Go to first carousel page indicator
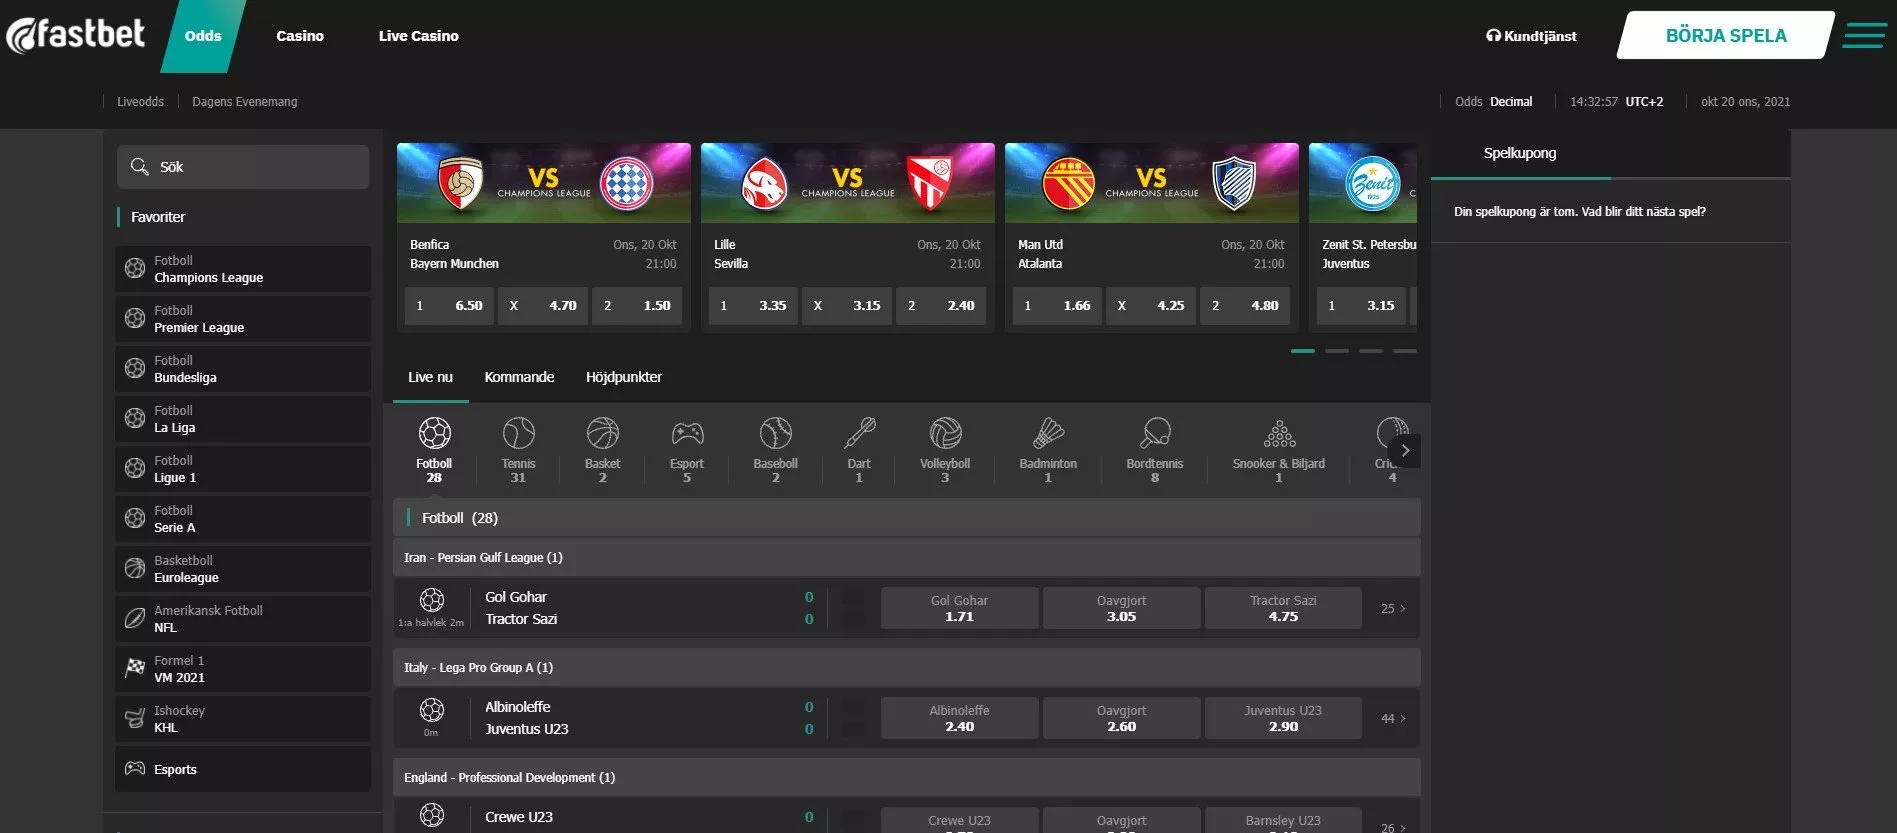This screenshot has height=833, width=1897. coord(1303,351)
